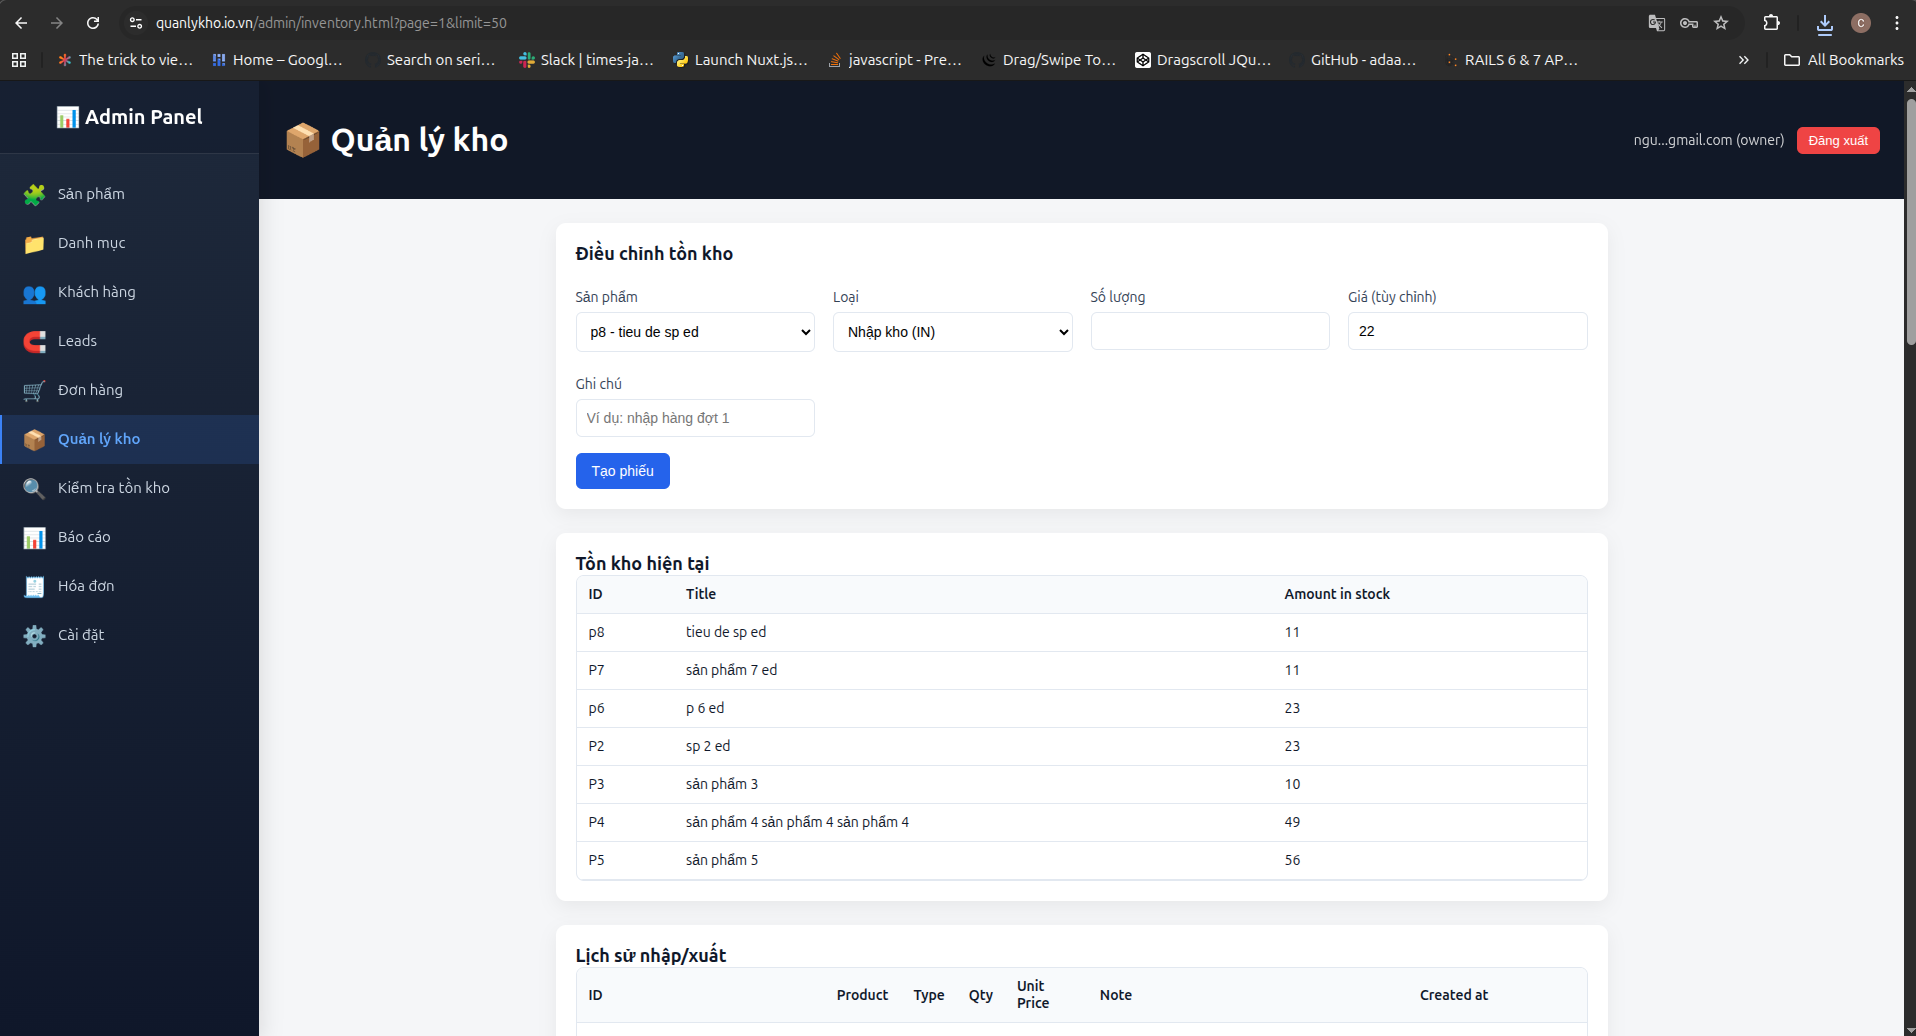Viewport: 1916px width, 1036px height.
Task: Click the shopping cart icon for Đơn hàng
Action: coord(34,391)
